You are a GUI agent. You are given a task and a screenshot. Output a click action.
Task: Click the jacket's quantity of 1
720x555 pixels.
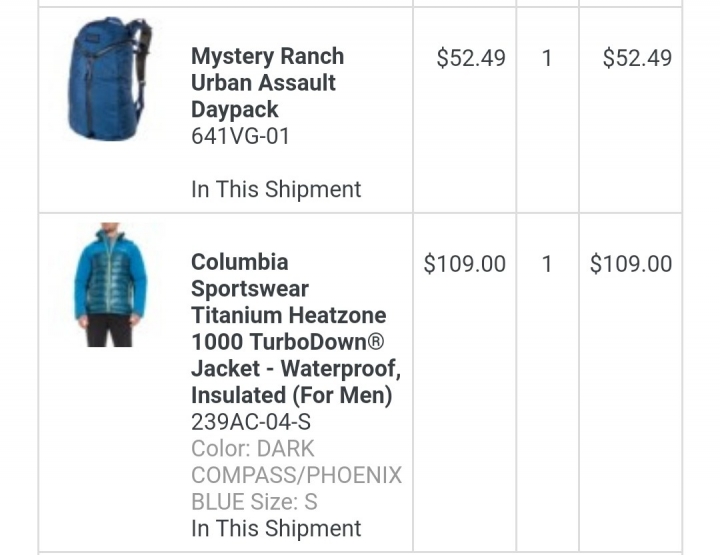tap(547, 264)
